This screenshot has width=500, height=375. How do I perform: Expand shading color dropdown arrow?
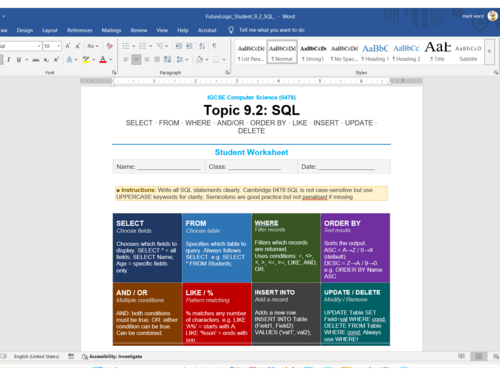(x=207, y=60)
